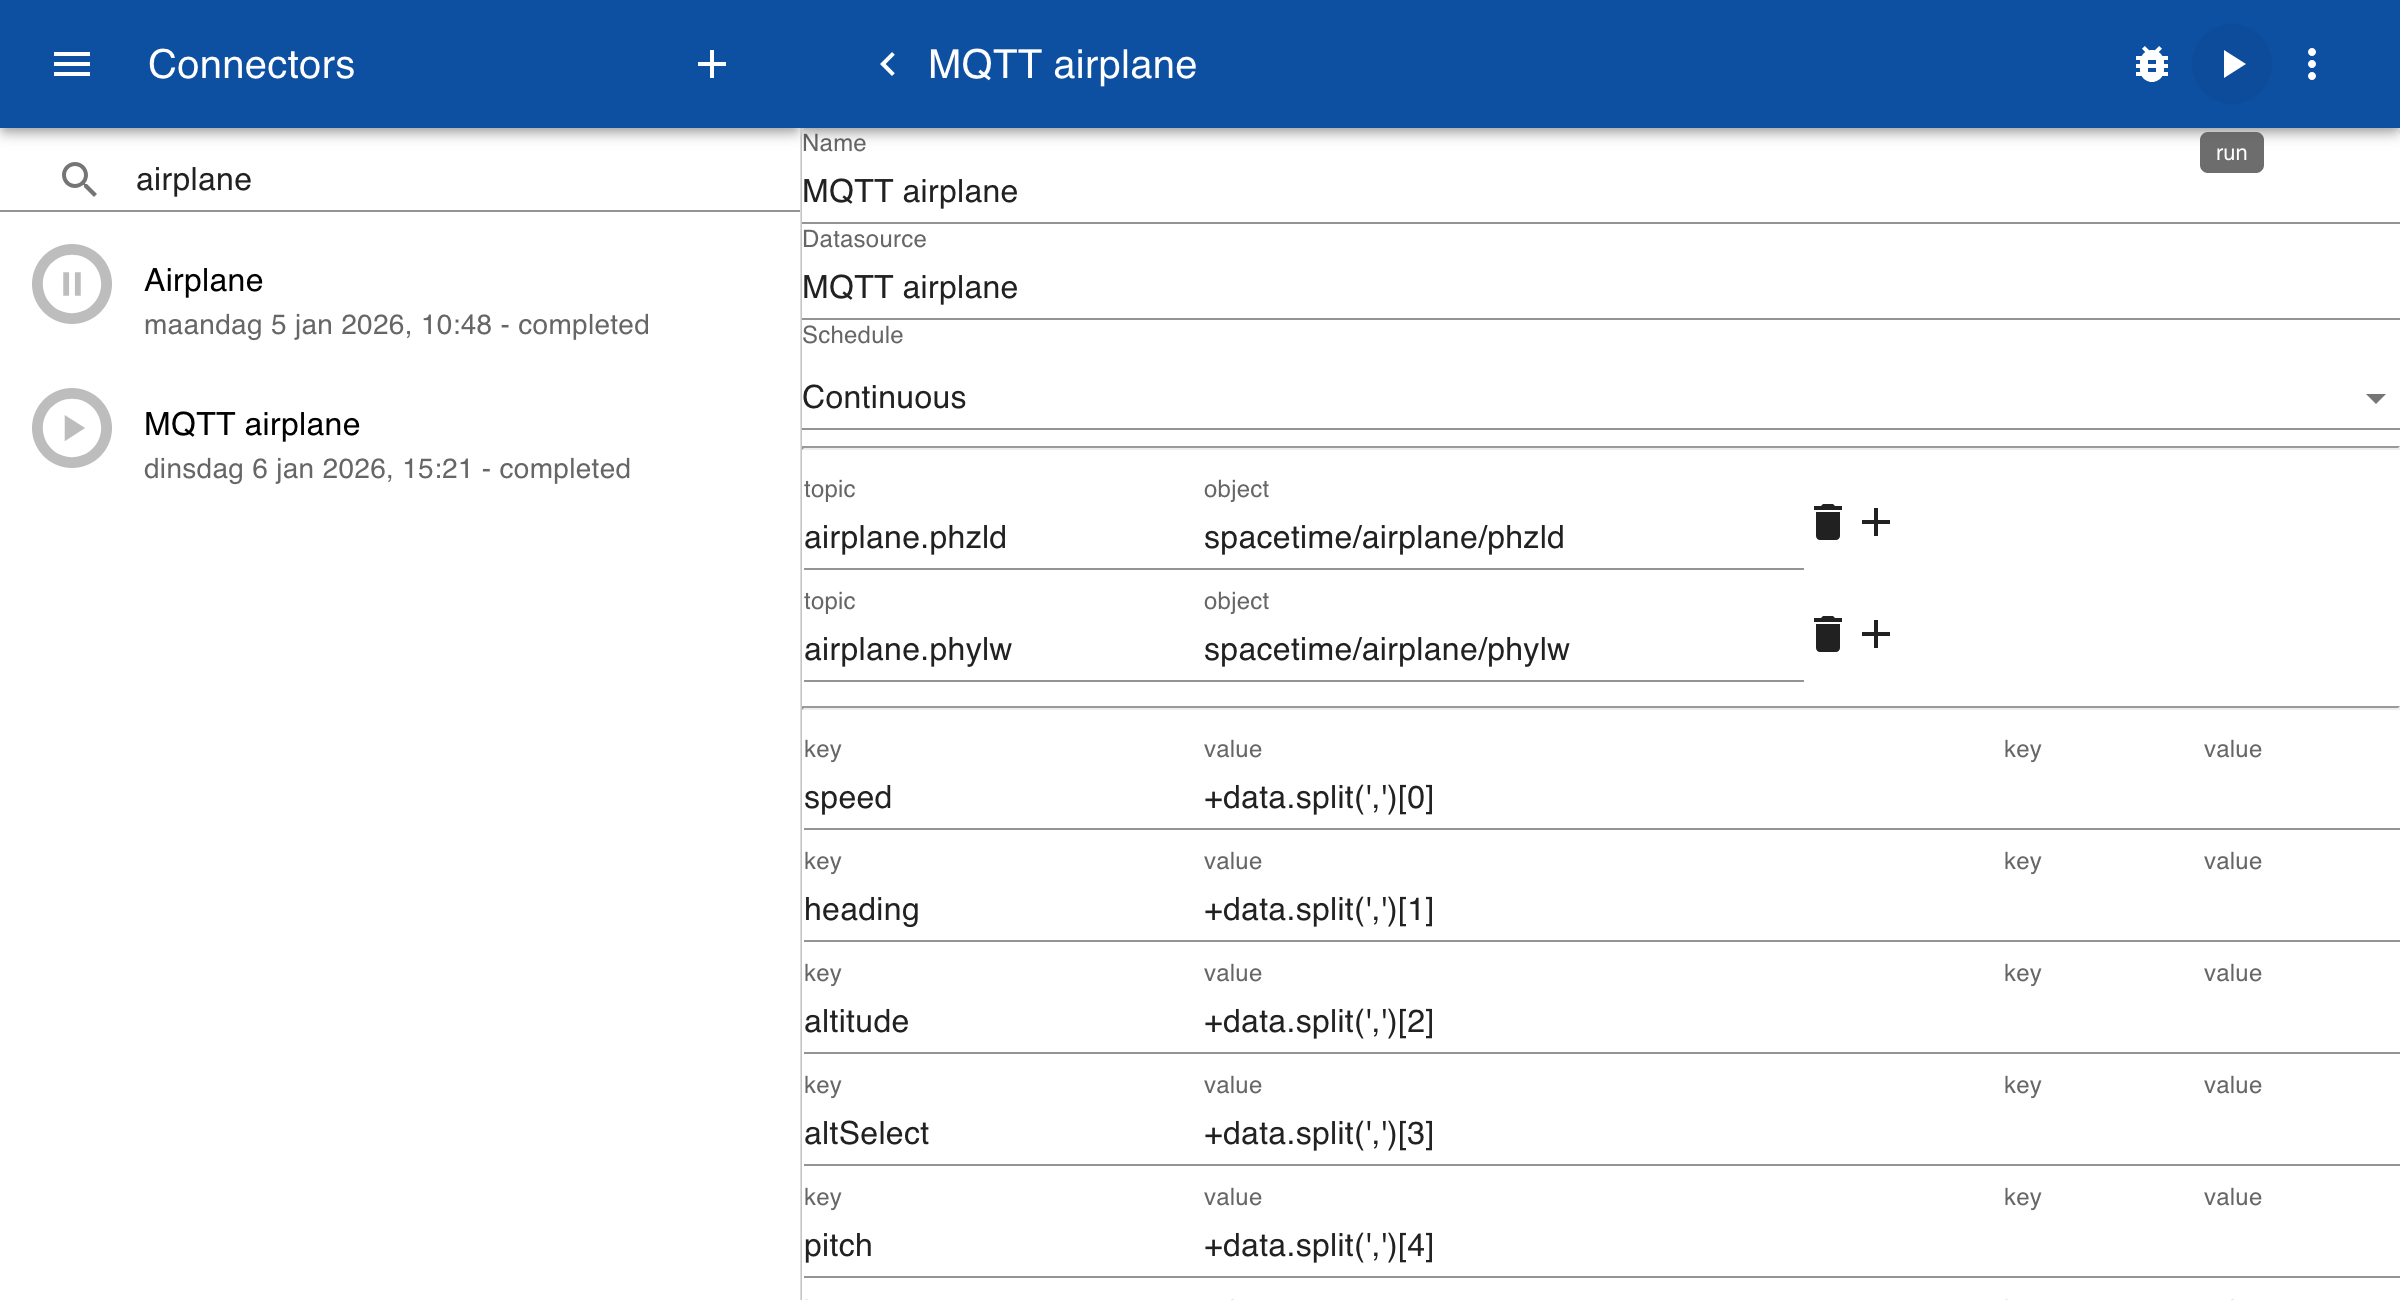This screenshot has width=2400, height=1300.
Task: Open debug mode with the bug icon
Action: pos(2151,64)
